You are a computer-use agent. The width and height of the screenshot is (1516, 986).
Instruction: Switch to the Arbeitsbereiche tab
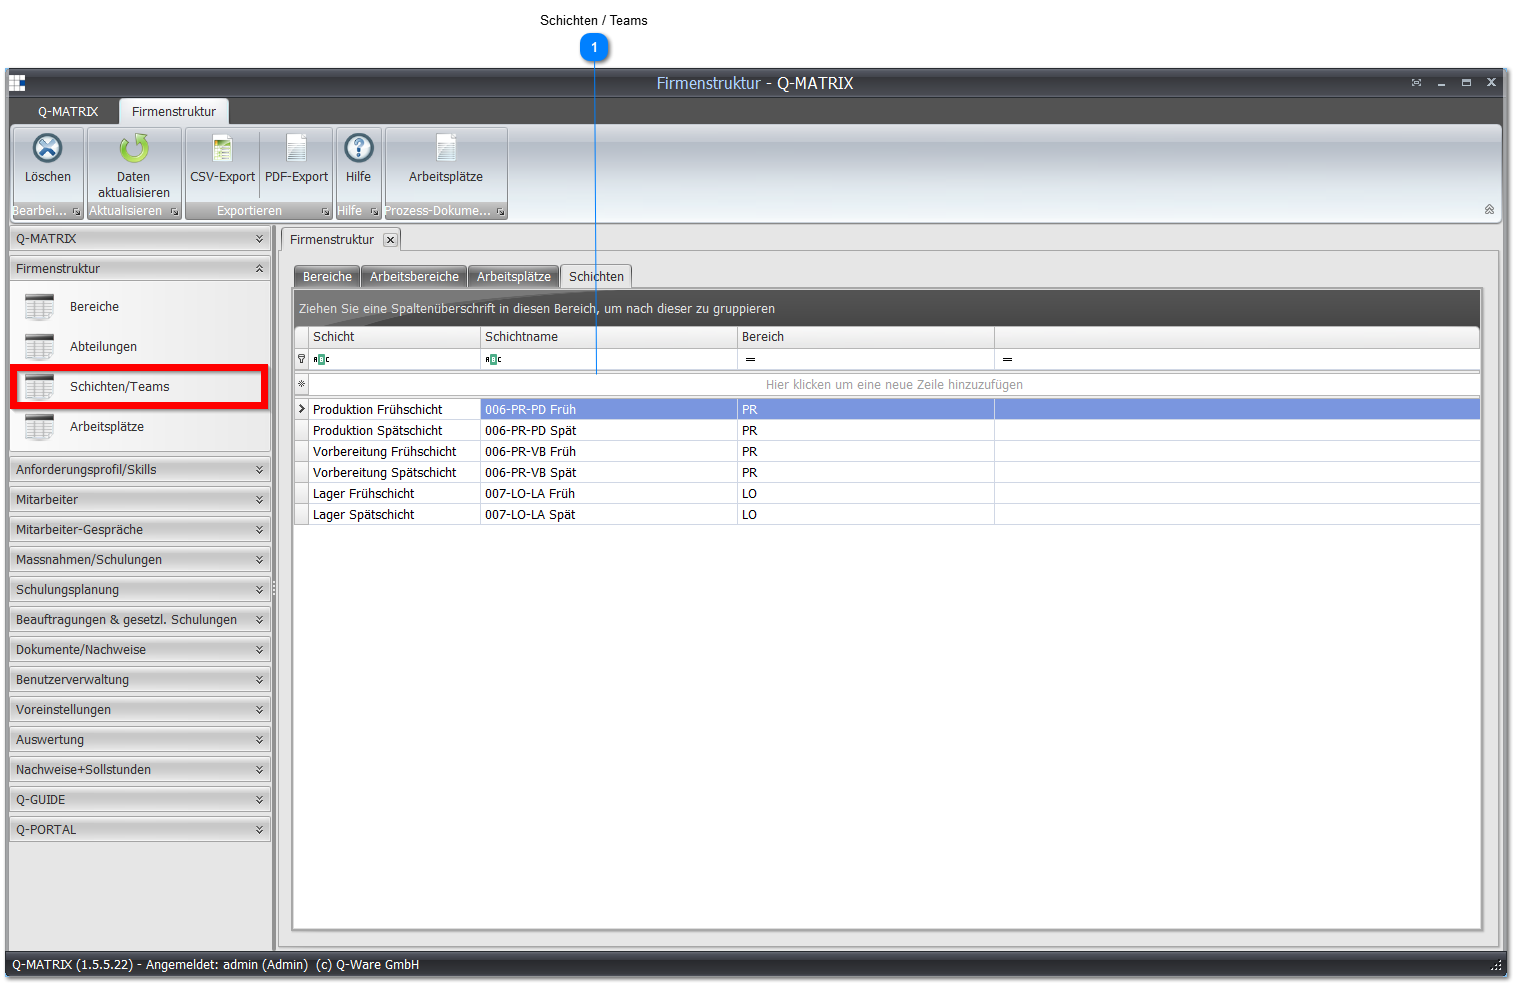click(x=414, y=277)
